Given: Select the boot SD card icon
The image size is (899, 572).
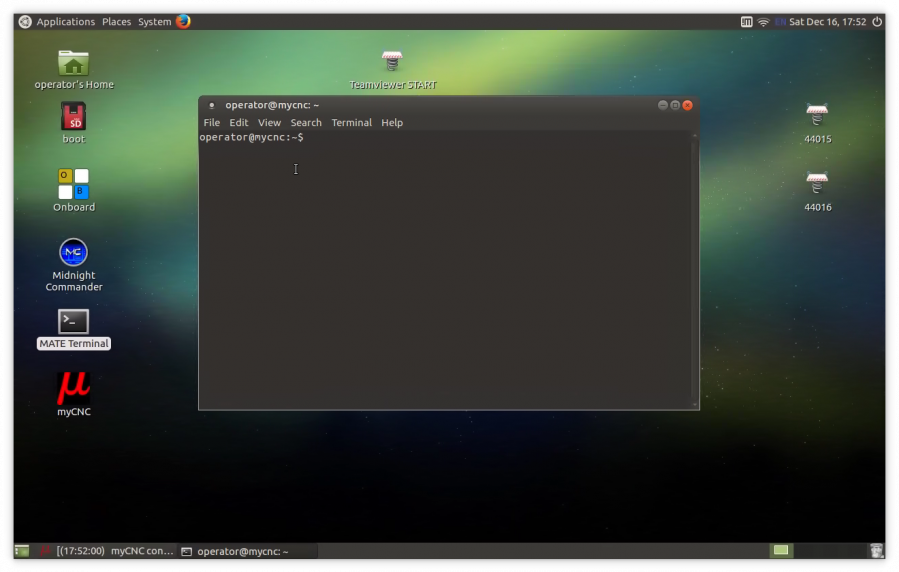Looking at the screenshot, I should pos(73,117).
